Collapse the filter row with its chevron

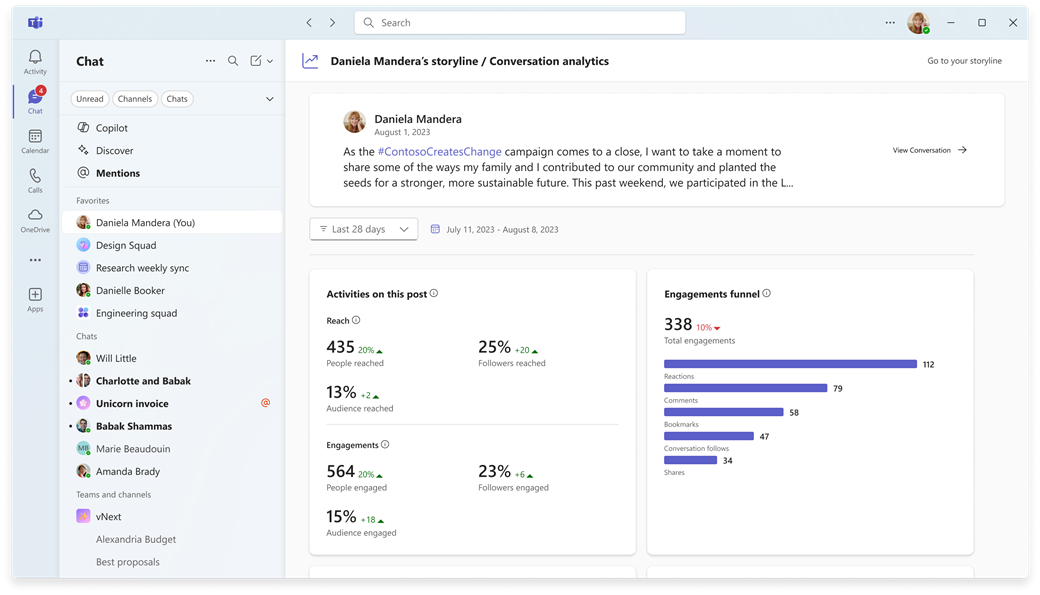[270, 99]
